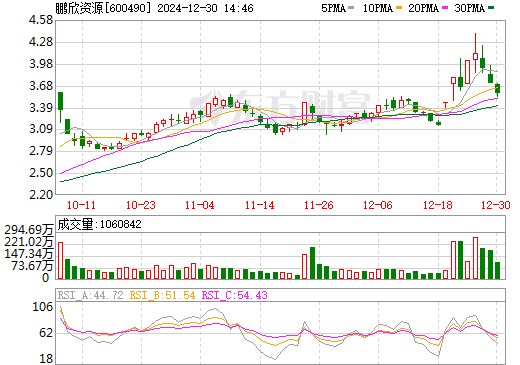The height and width of the screenshot is (365, 520).
Task: Click the 12-18 date axis label
Action: click(x=438, y=205)
